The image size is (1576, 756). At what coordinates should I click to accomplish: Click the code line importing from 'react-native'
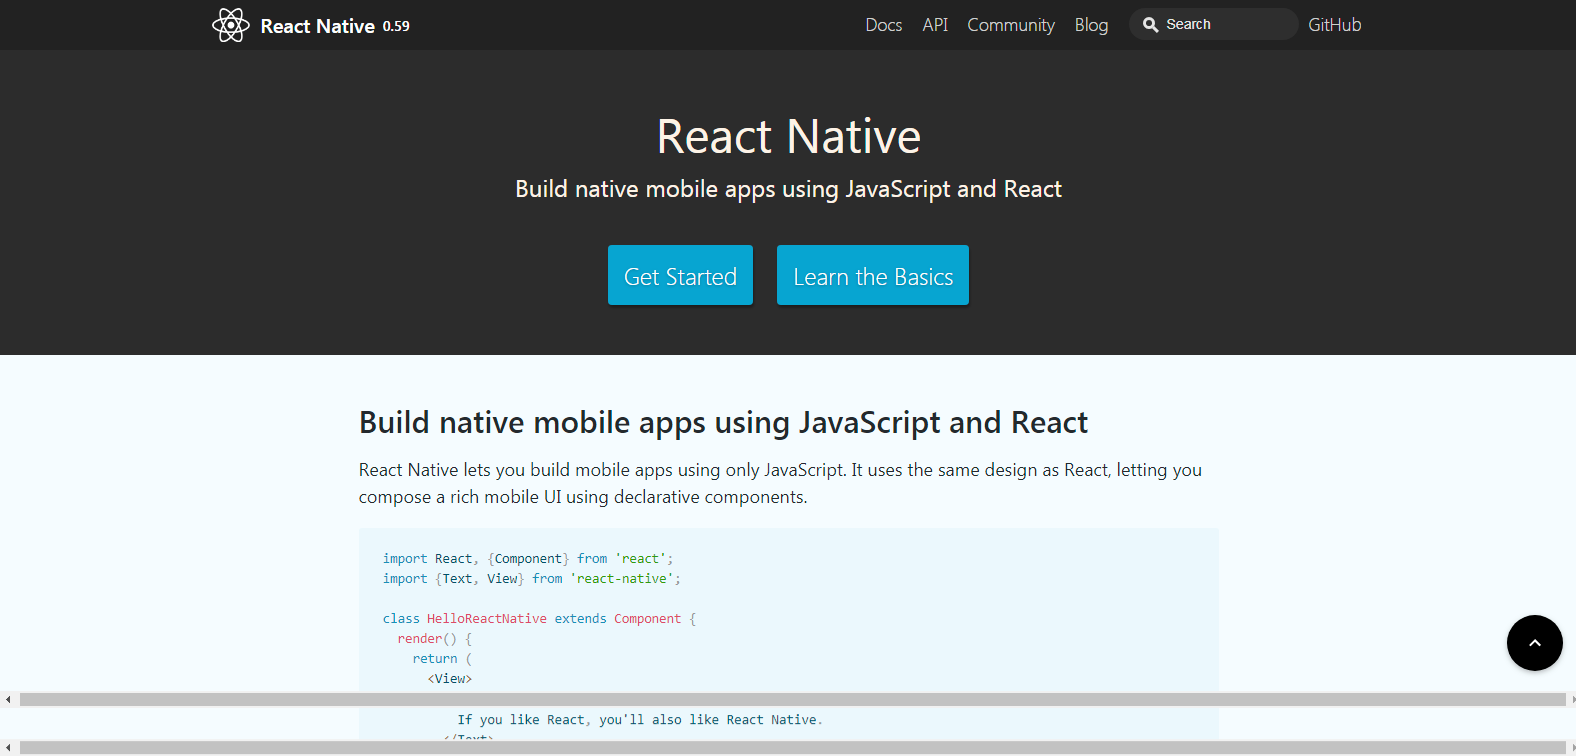[531, 579]
